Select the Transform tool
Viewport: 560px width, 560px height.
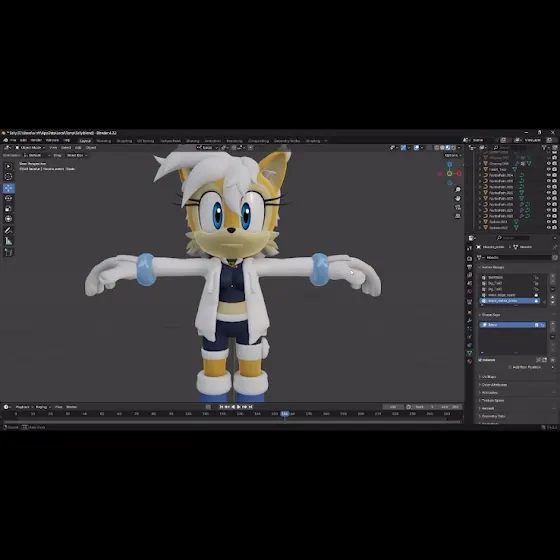[x=9, y=219]
